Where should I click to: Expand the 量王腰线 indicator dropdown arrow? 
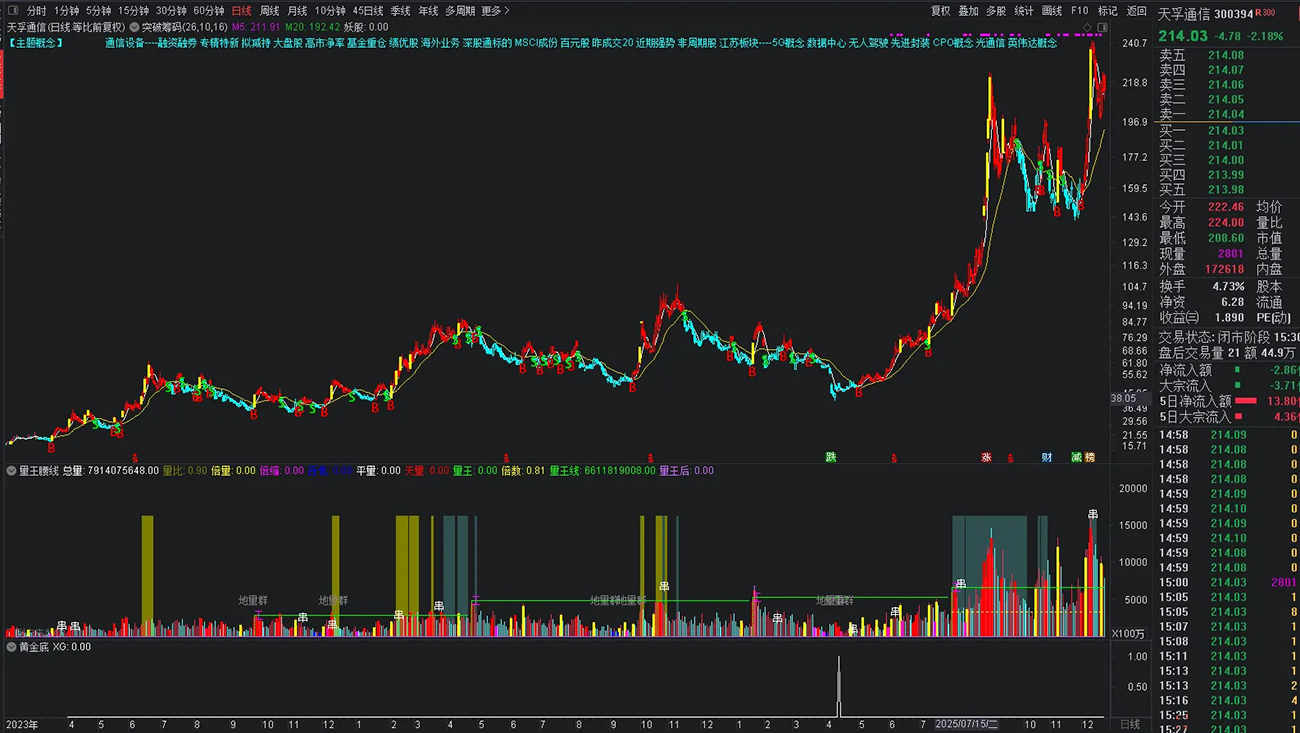(12, 470)
